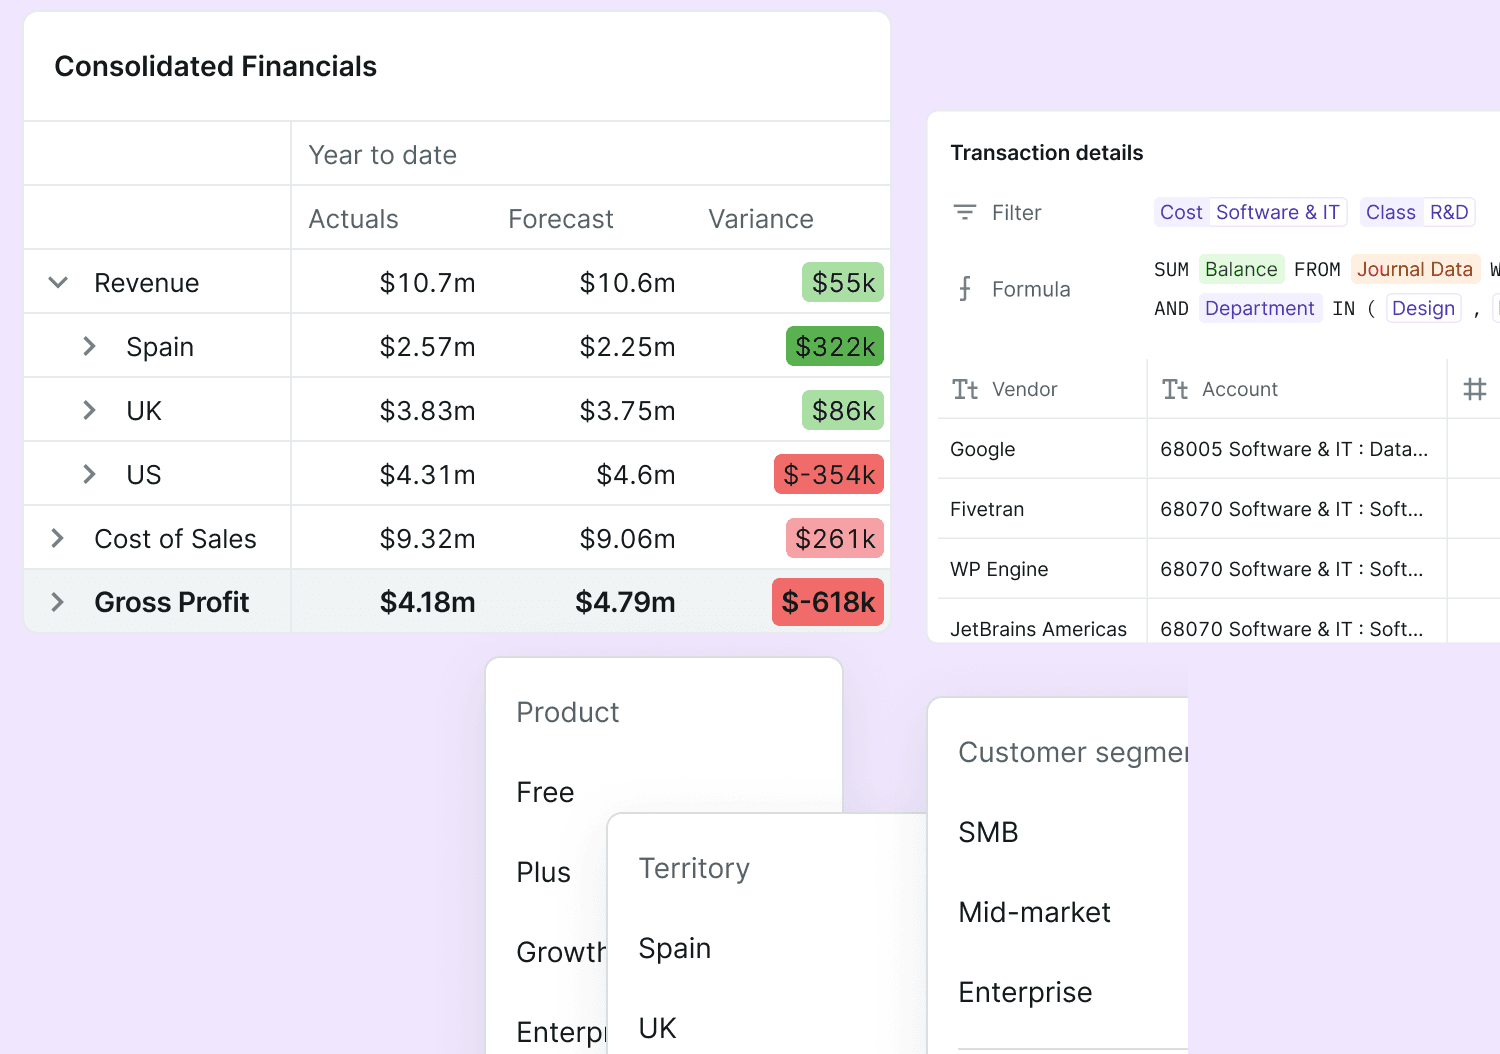Click the Formula function icon
Screen dimensions: 1500x1054
pyautogui.click(x=965, y=289)
